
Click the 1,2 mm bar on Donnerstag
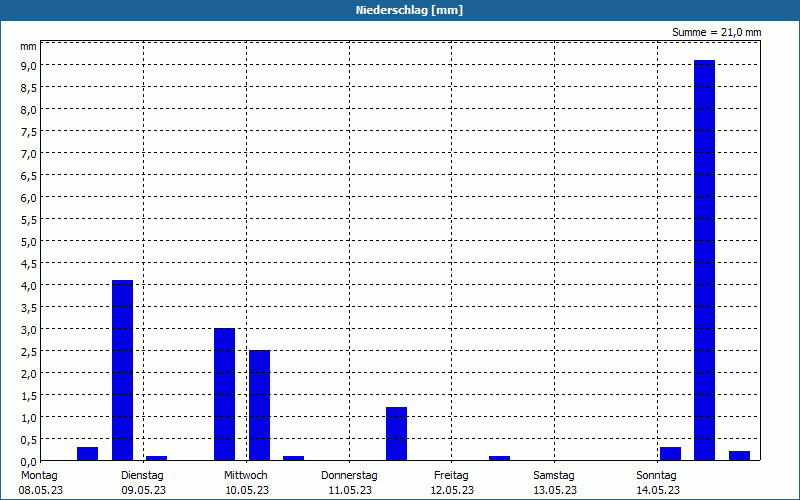click(396, 434)
